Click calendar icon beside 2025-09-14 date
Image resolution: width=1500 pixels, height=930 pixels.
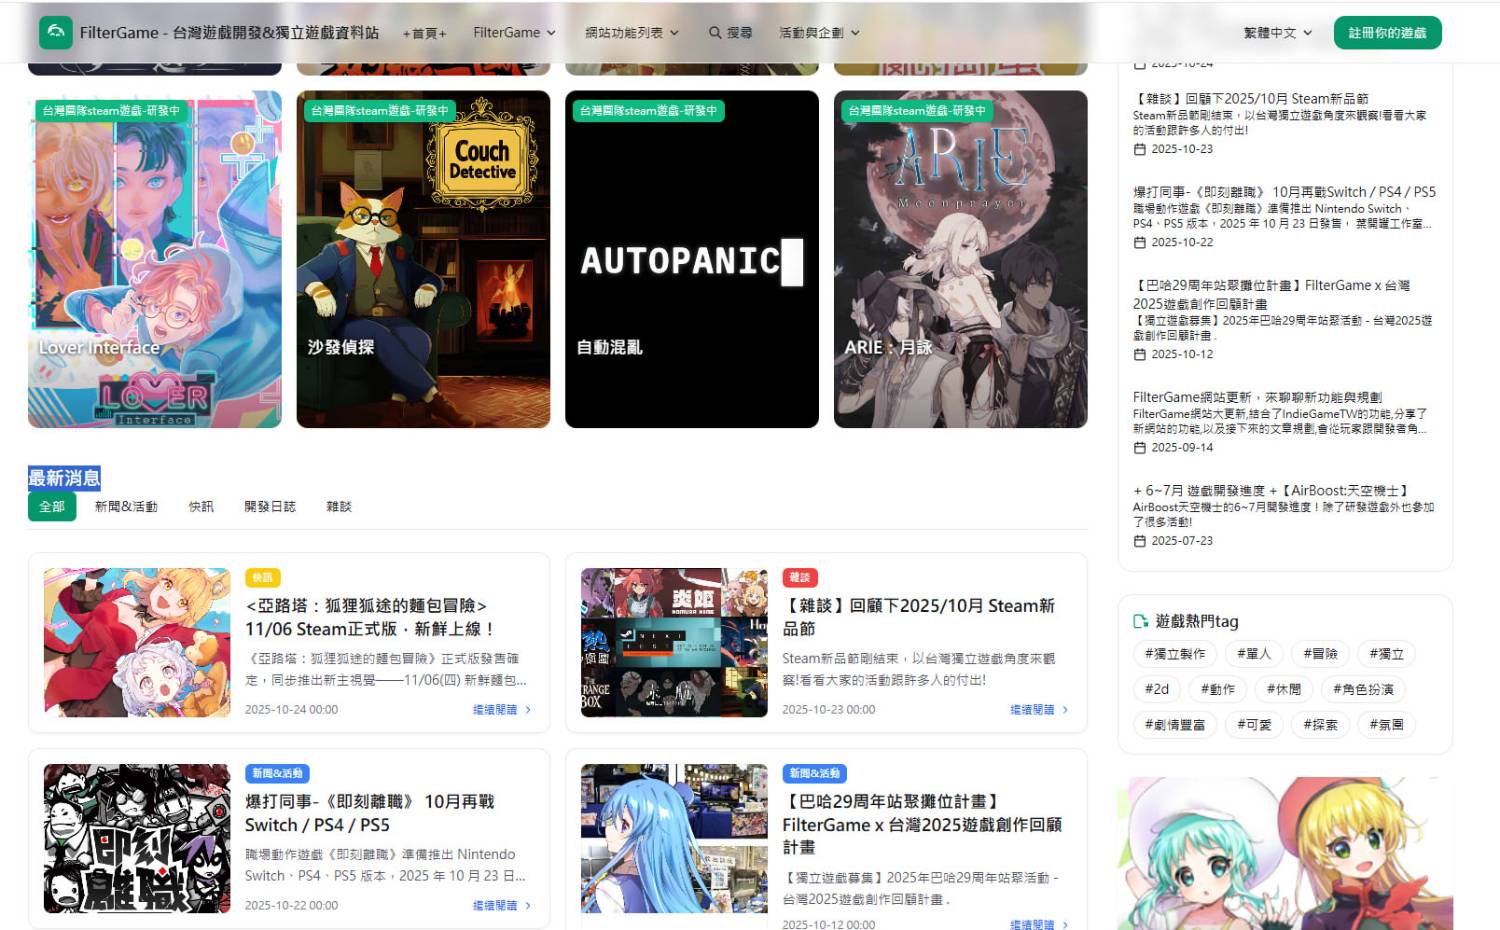click(1139, 448)
